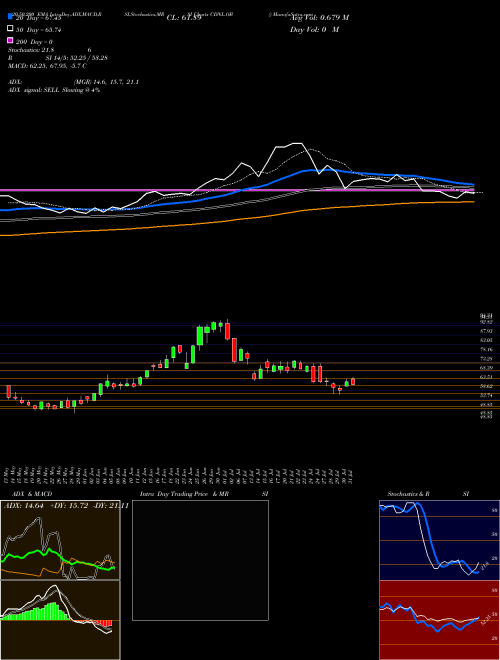Click the tallest green candlestick near peak
This screenshot has width=500, height=660.
(x=200, y=336)
